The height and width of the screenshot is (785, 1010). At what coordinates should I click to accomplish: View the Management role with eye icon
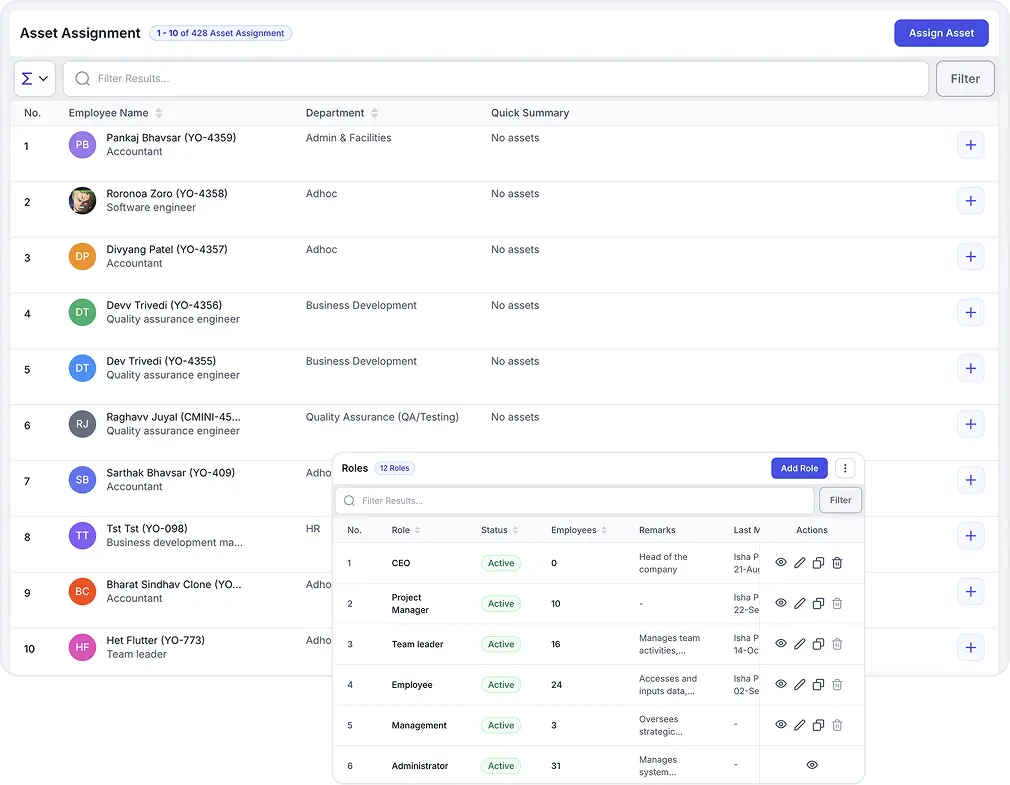[781, 725]
